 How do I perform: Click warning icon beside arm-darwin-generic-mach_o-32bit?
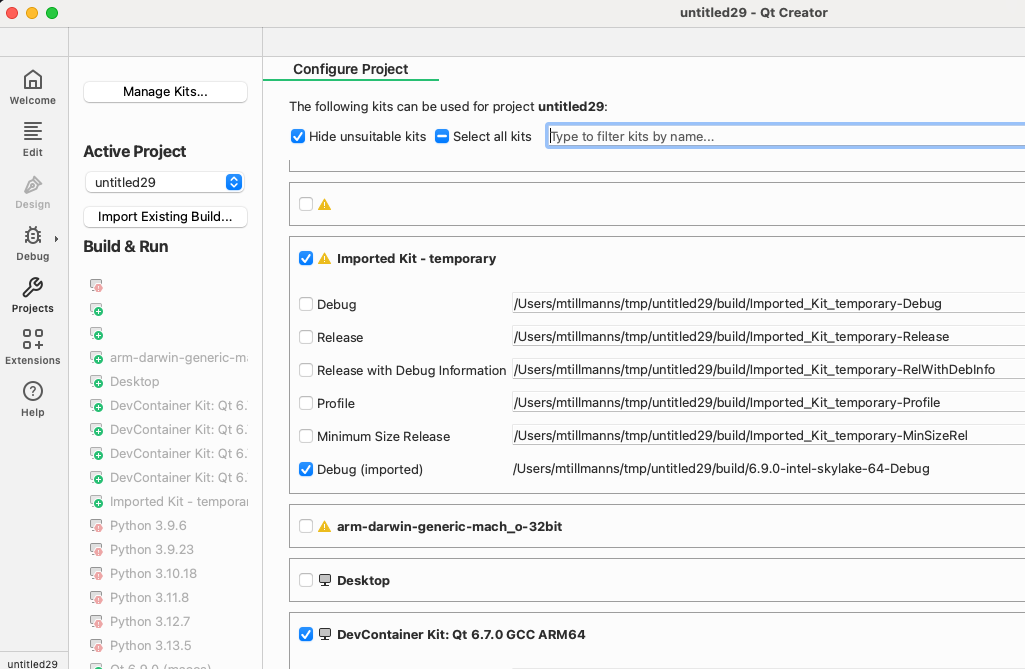[324, 526]
